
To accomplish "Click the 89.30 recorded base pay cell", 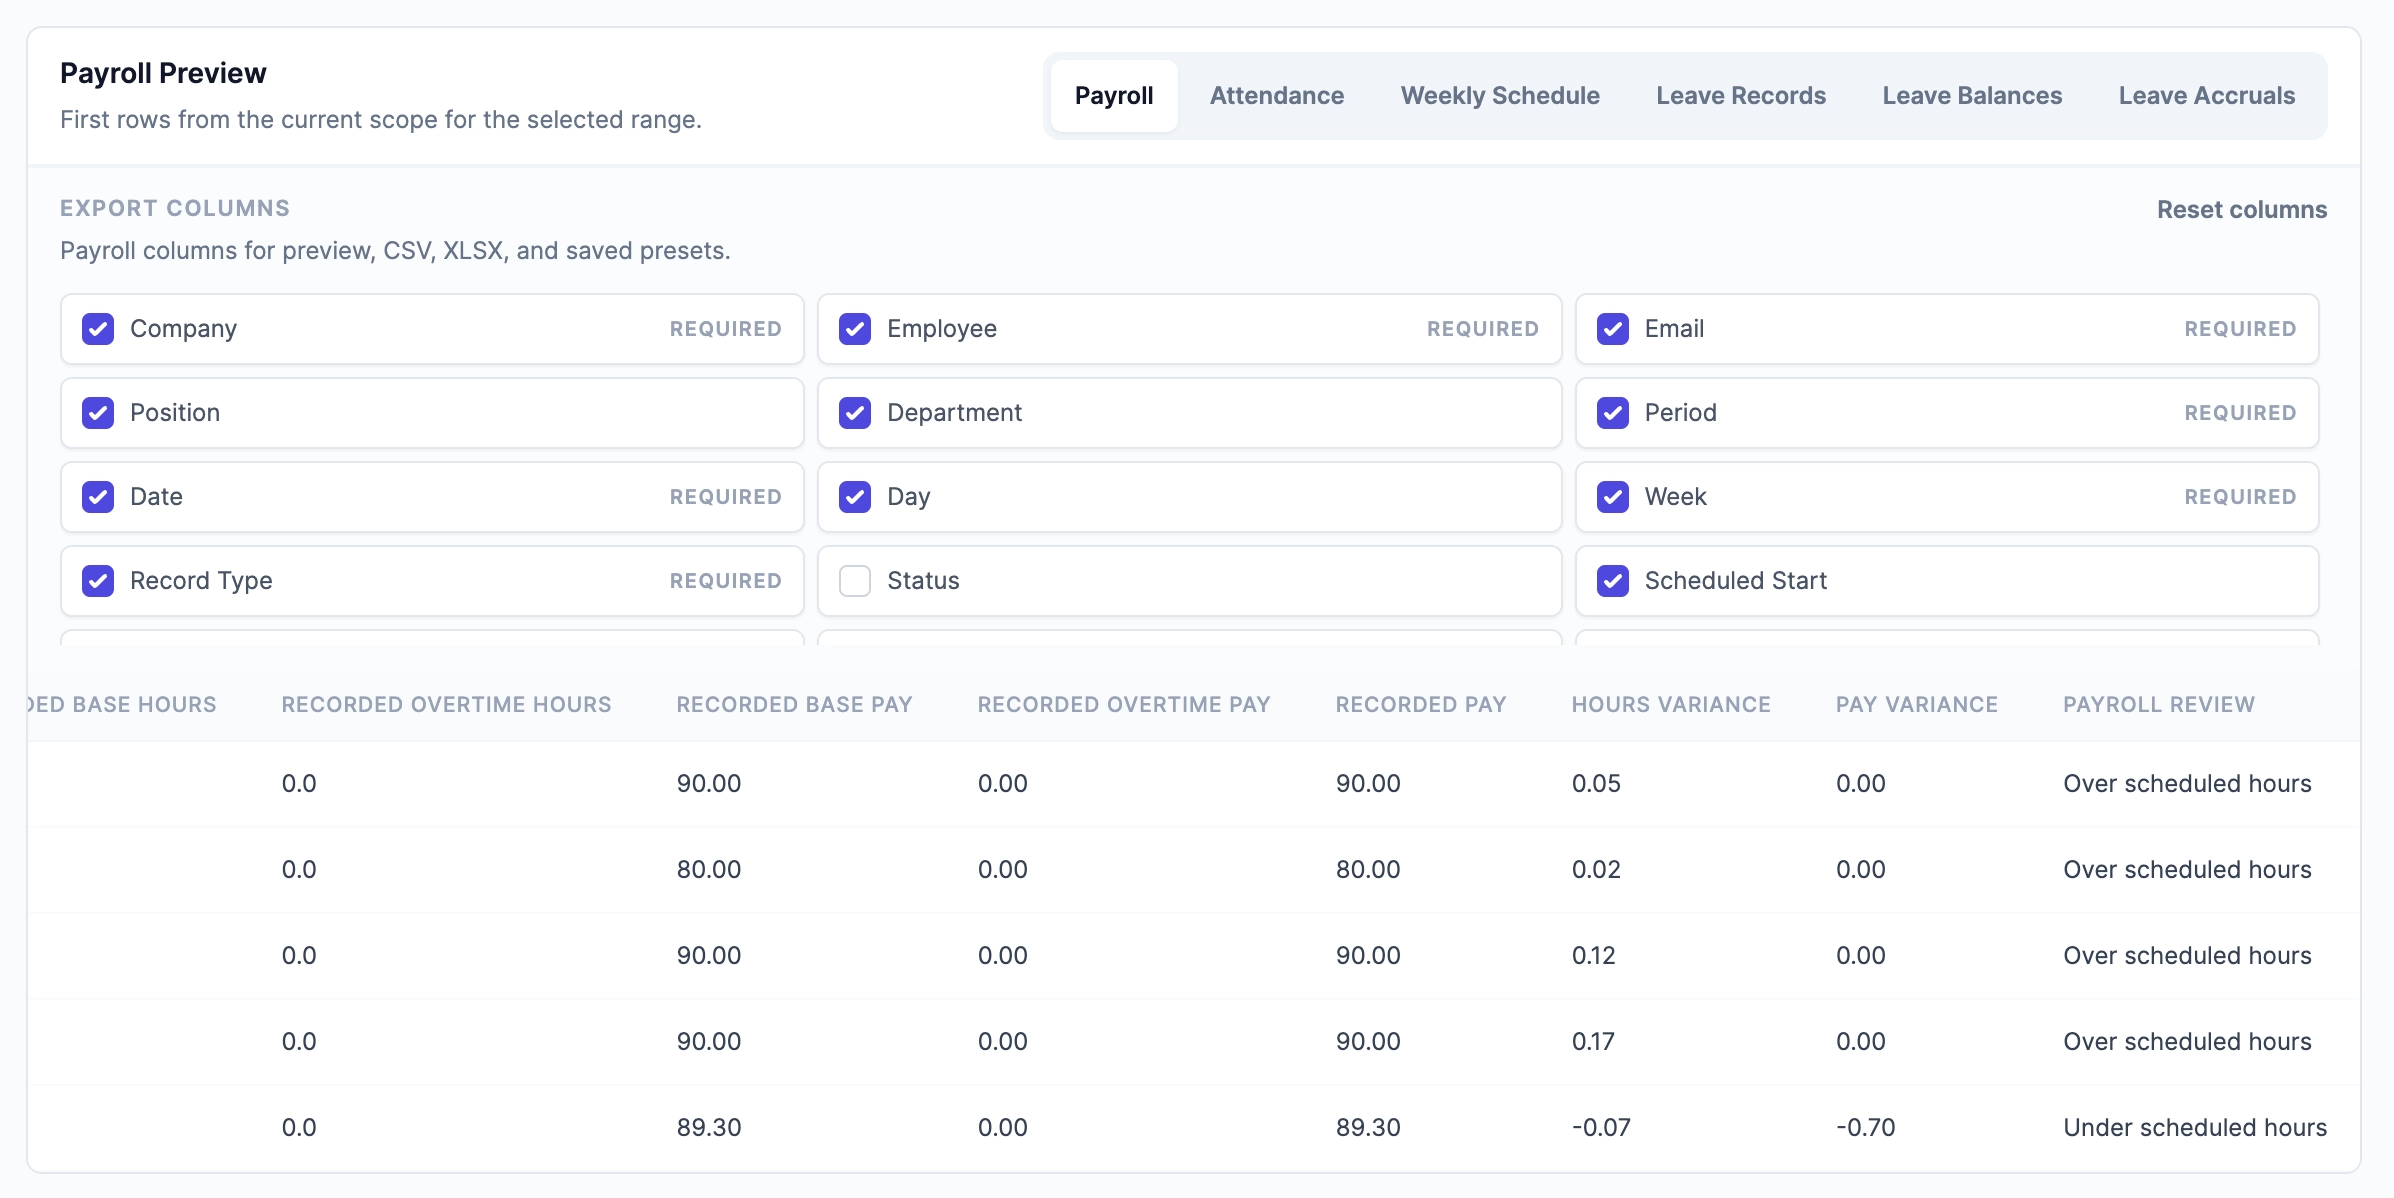I will point(709,1128).
